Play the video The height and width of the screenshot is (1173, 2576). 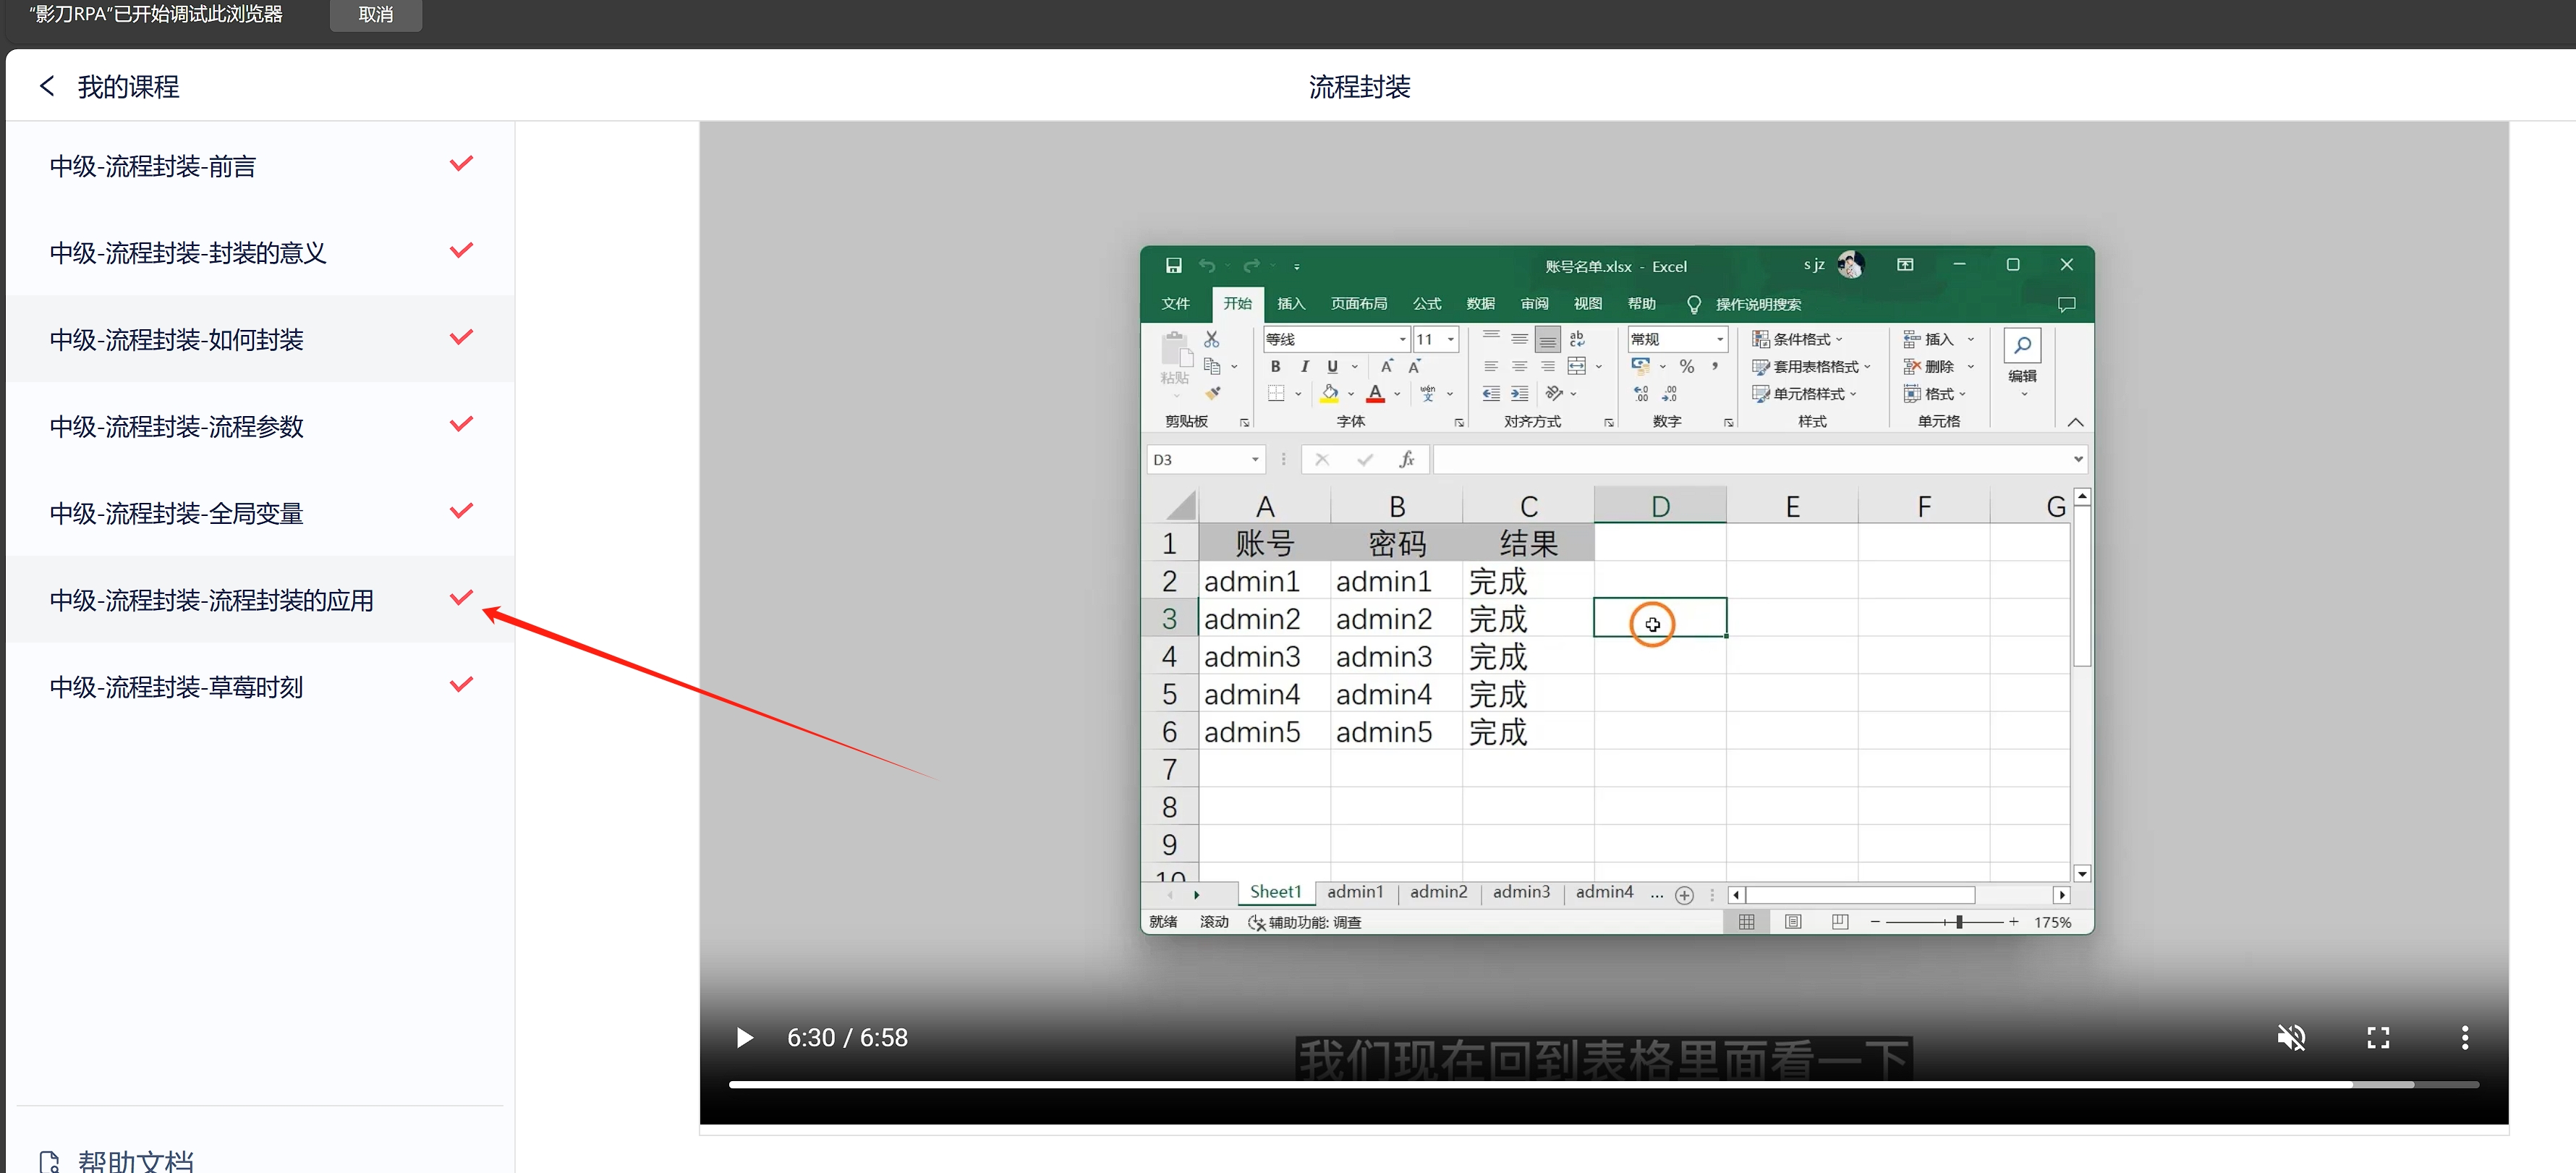(744, 1037)
